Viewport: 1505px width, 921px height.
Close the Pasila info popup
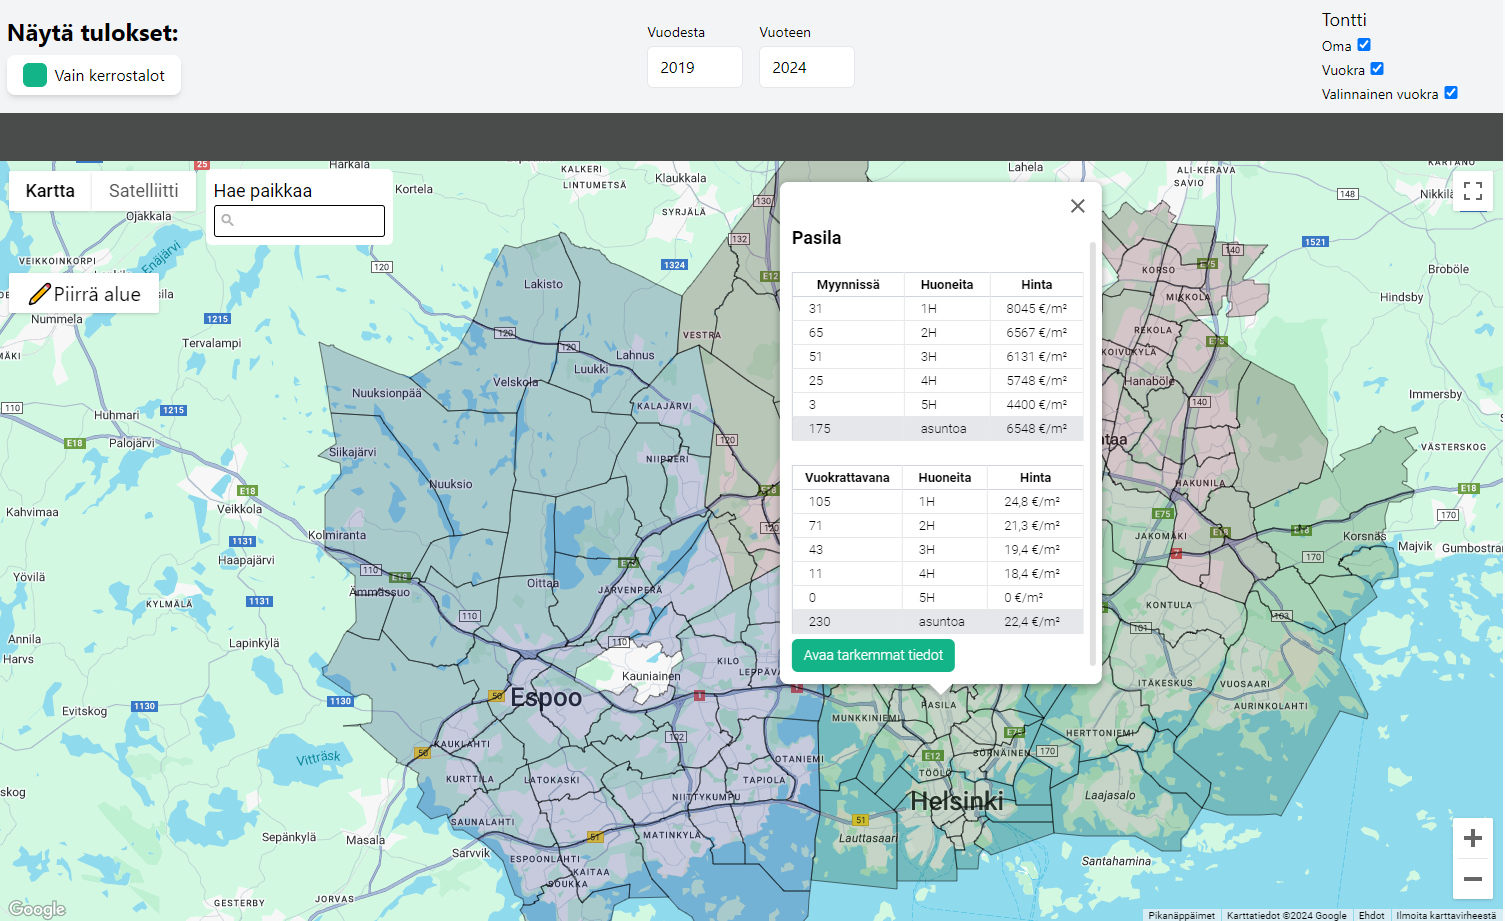(1077, 206)
